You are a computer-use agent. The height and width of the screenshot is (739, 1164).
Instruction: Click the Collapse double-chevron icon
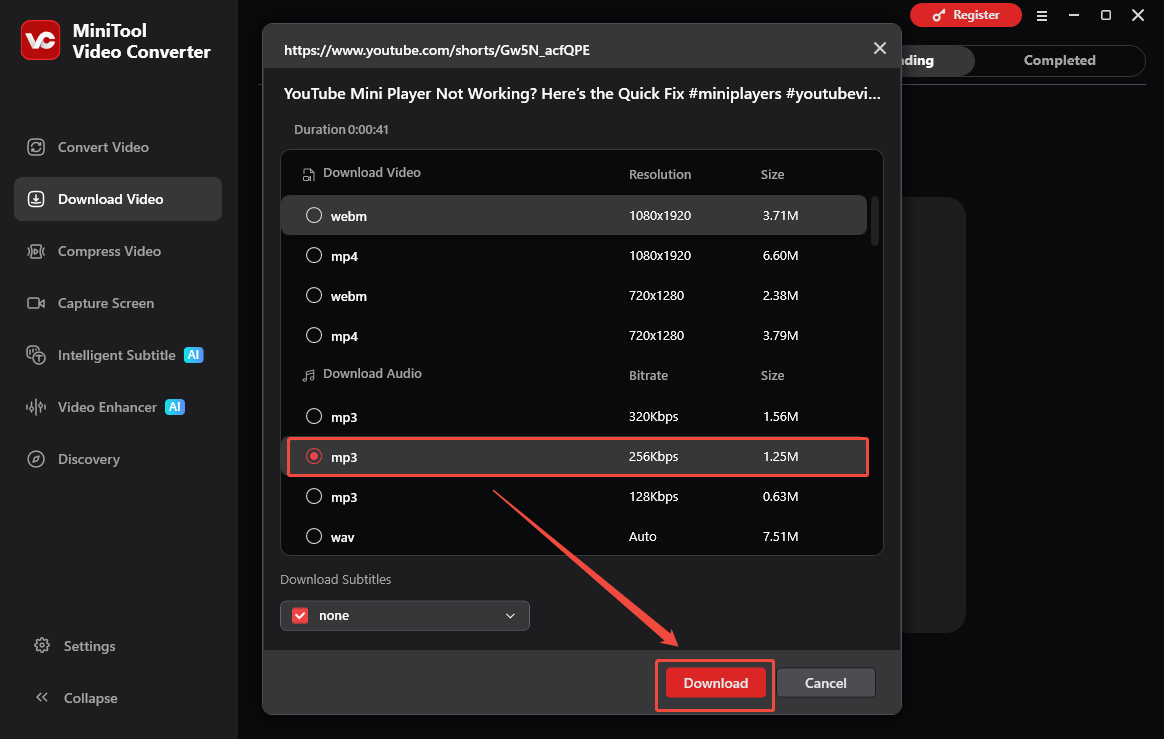click(42, 697)
